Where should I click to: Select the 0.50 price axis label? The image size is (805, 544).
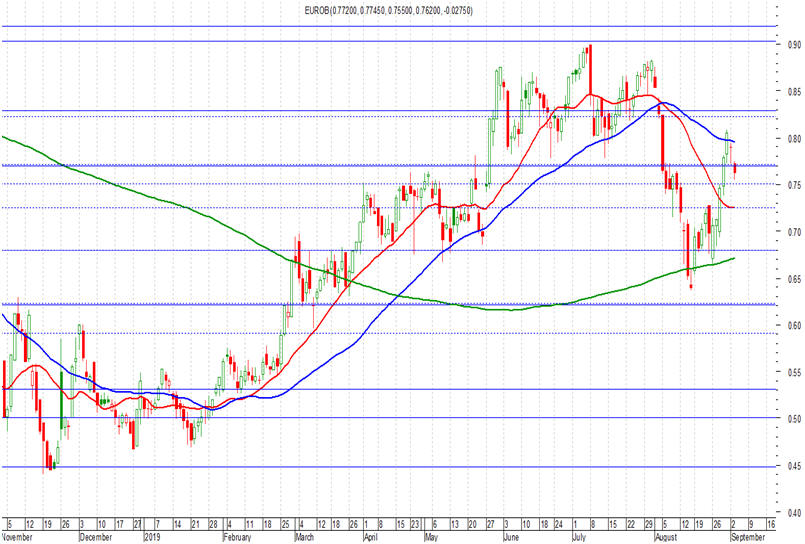pyautogui.click(x=794, y=419)
